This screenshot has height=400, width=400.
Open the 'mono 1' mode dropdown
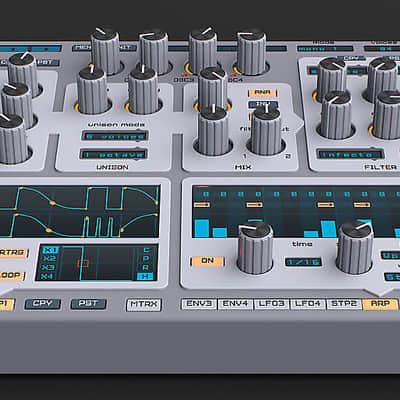(325, 49)
